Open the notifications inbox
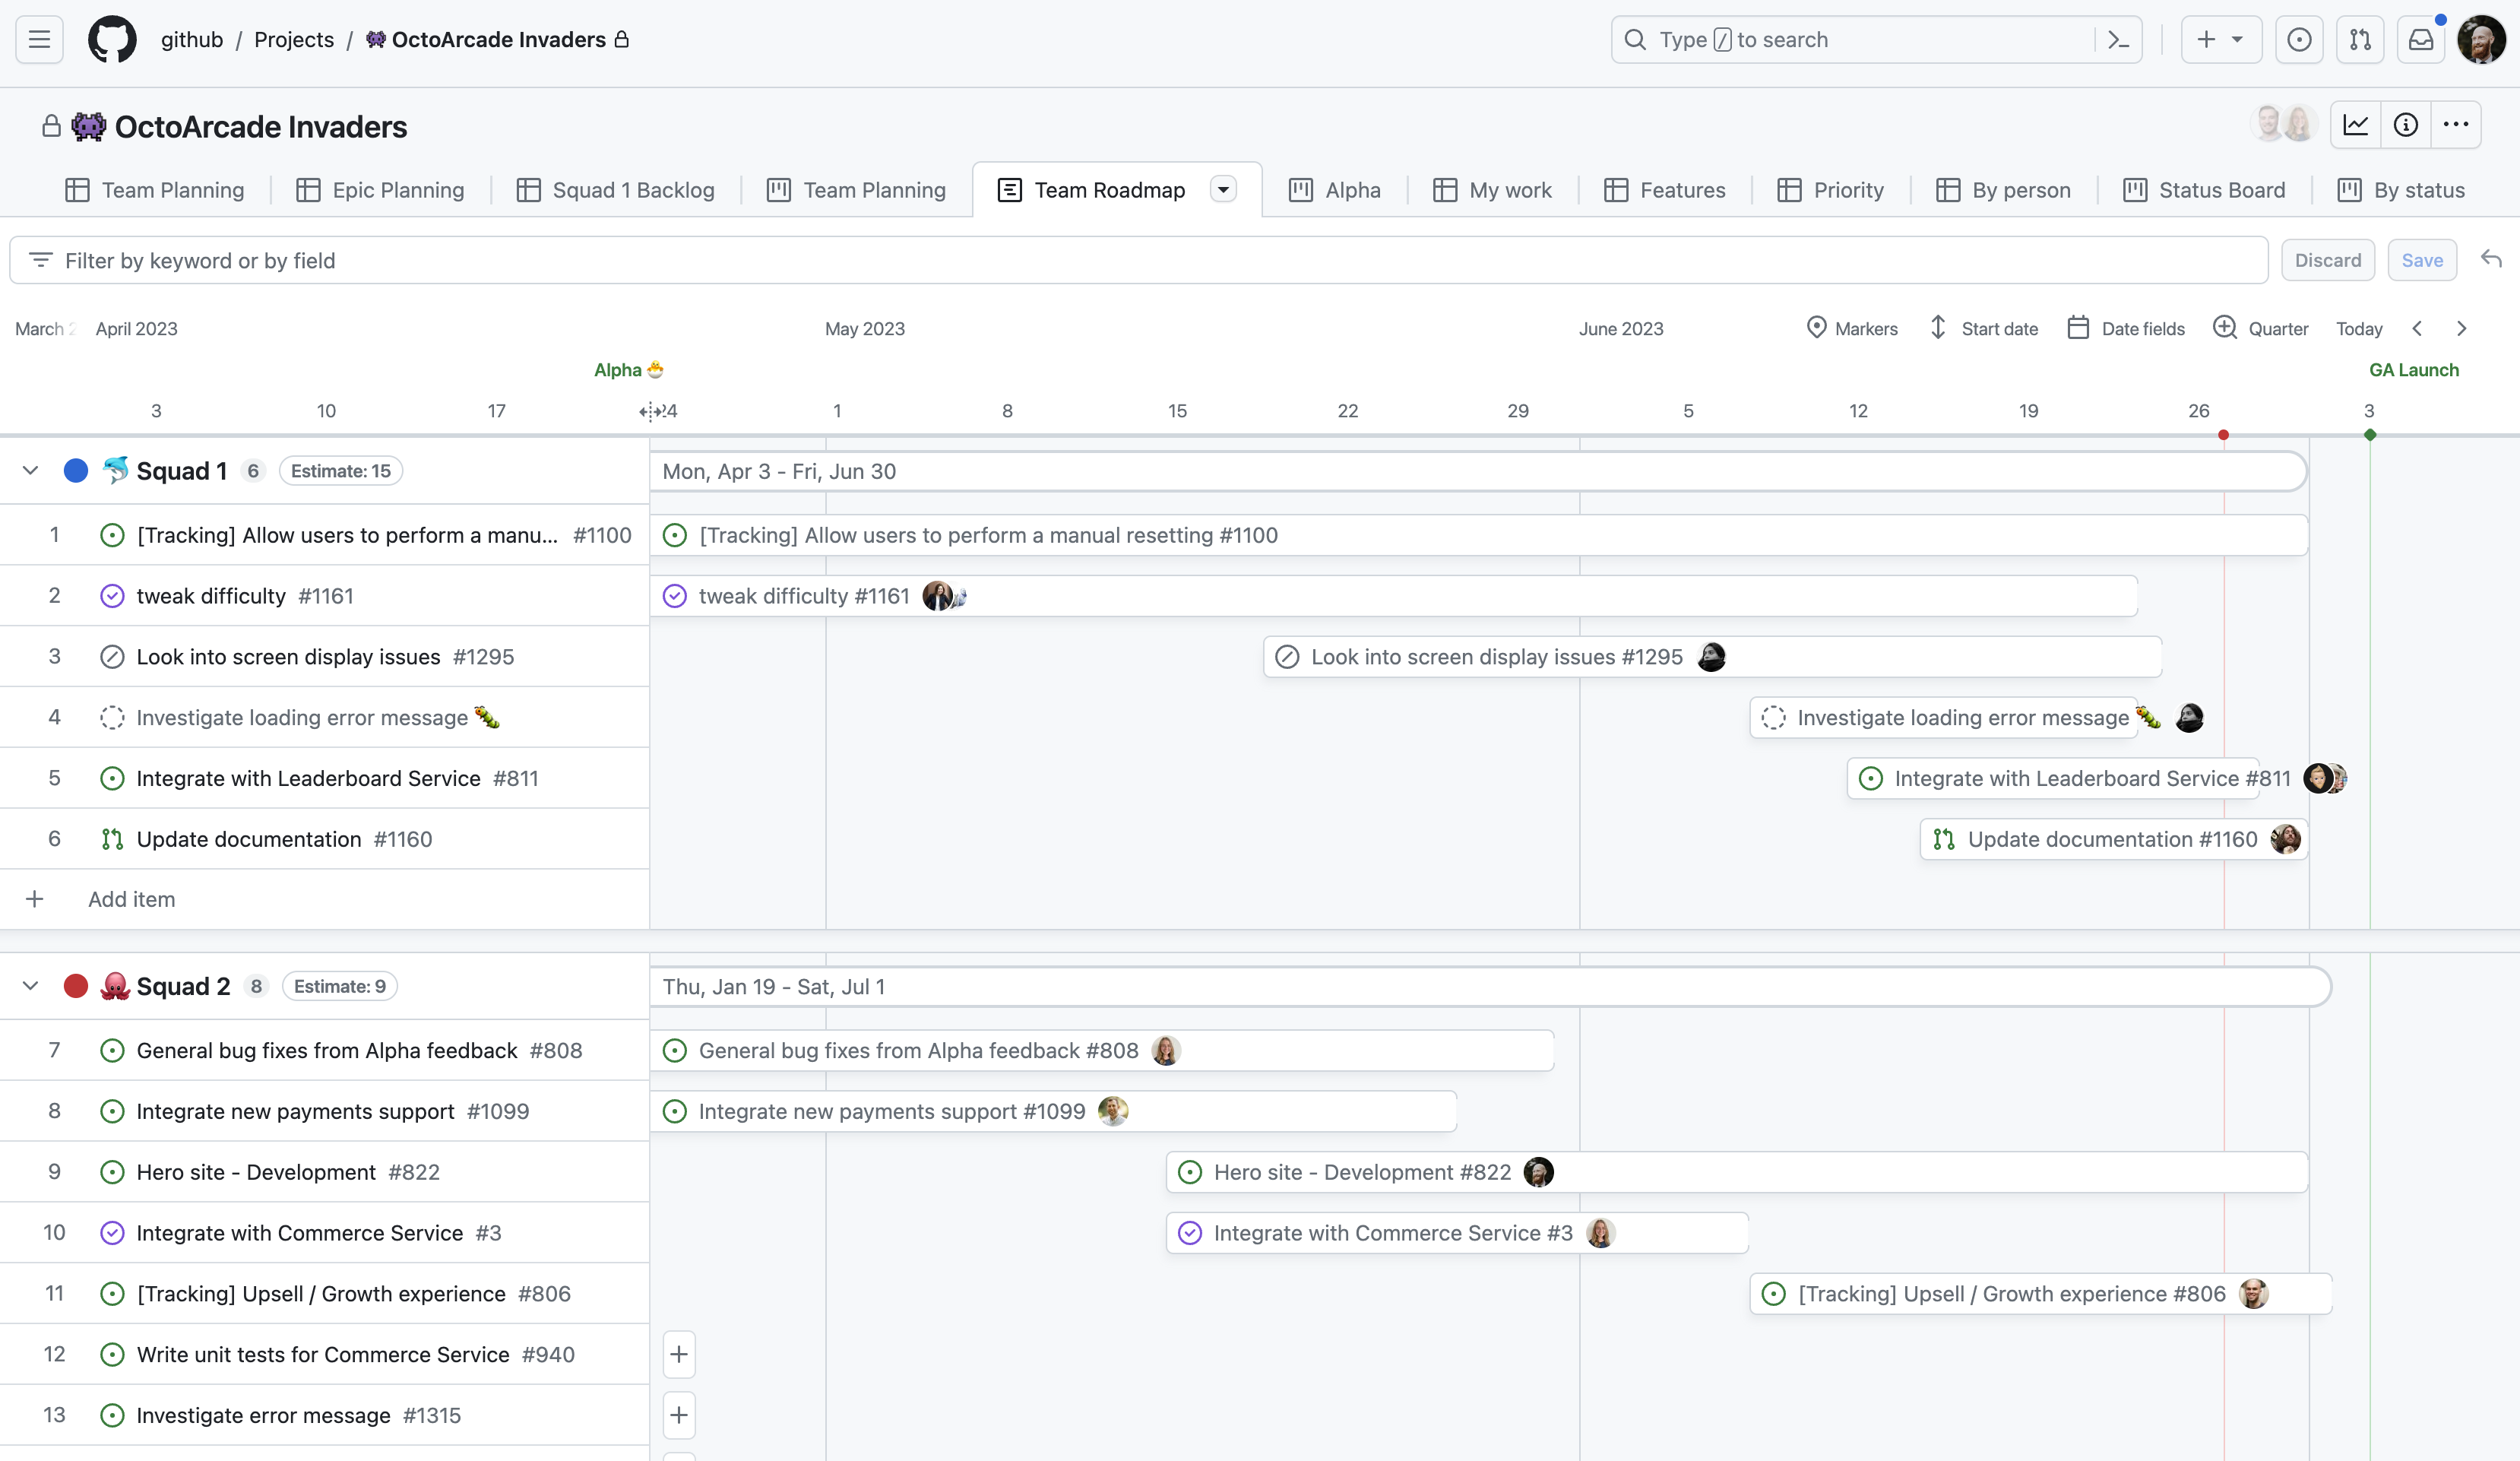This screenshot has height=1461, width=2520. (2421, 39)
